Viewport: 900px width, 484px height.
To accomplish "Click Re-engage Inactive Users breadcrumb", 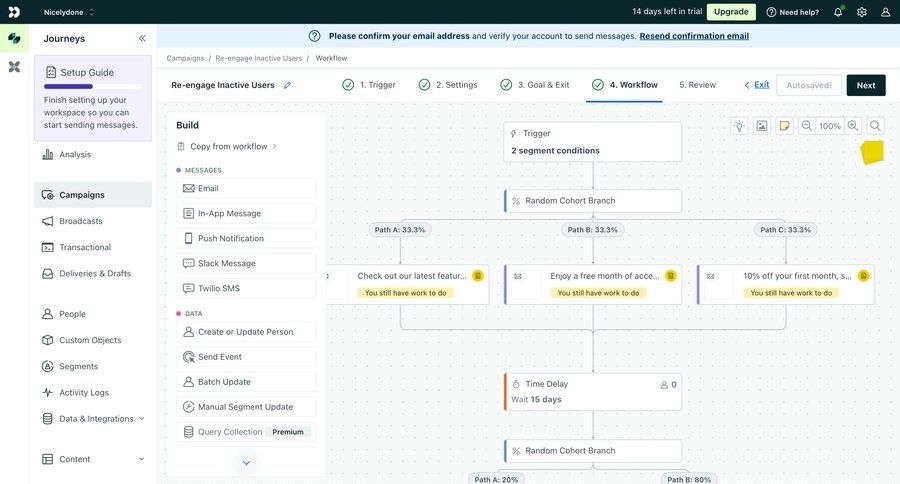I will coord(258,58).
